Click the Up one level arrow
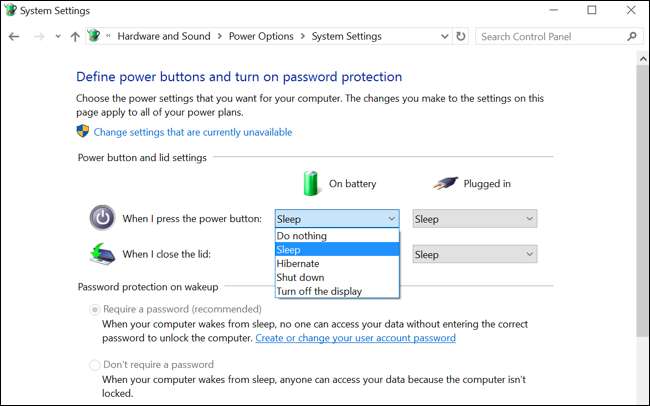Image resolution: width=650 pixels, height=406 pixels. click(75, 36)
